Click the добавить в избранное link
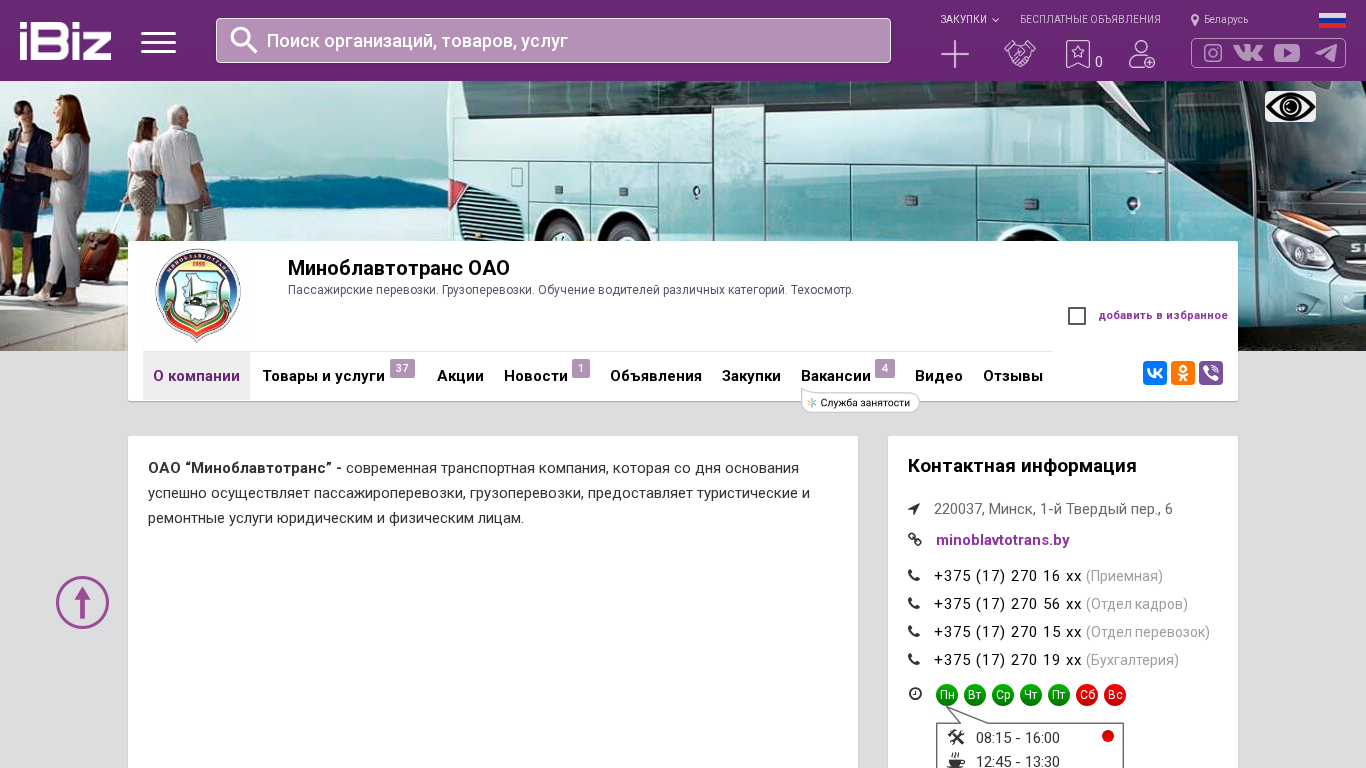 point(1163,316)
